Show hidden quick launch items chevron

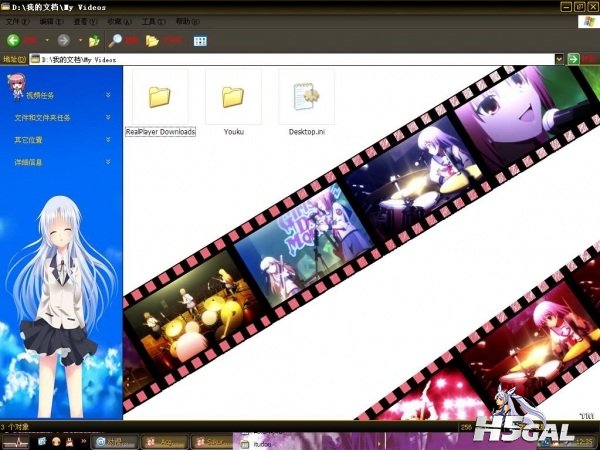[x=82, y=442]
